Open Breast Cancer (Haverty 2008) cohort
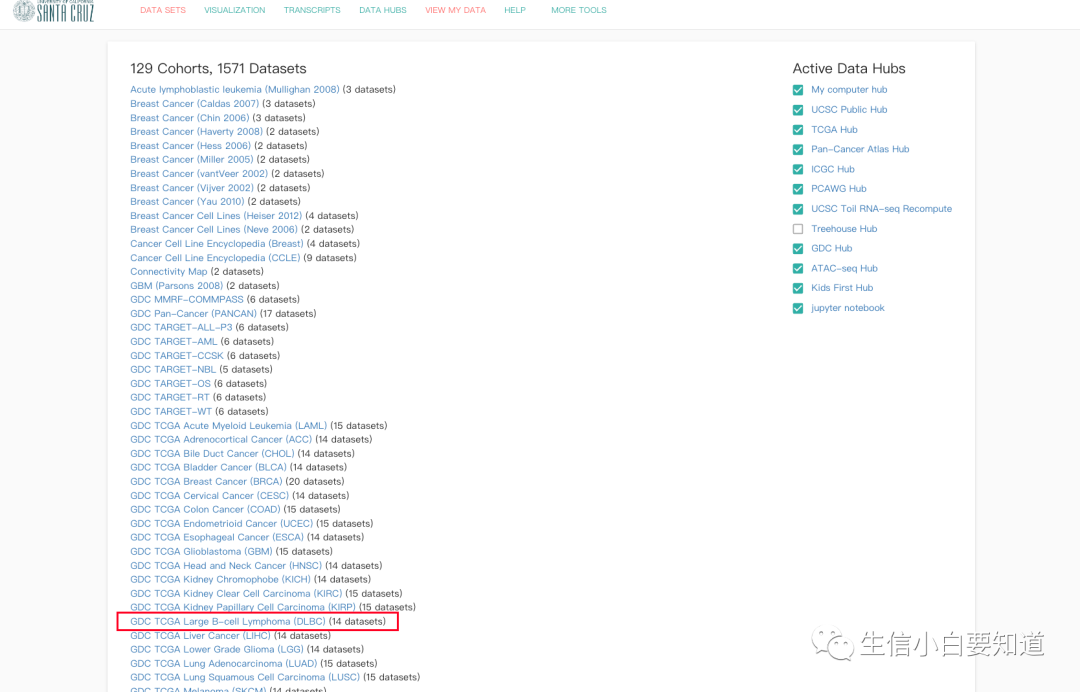Viewport: 1080px width, 692px height. (196, 132)
